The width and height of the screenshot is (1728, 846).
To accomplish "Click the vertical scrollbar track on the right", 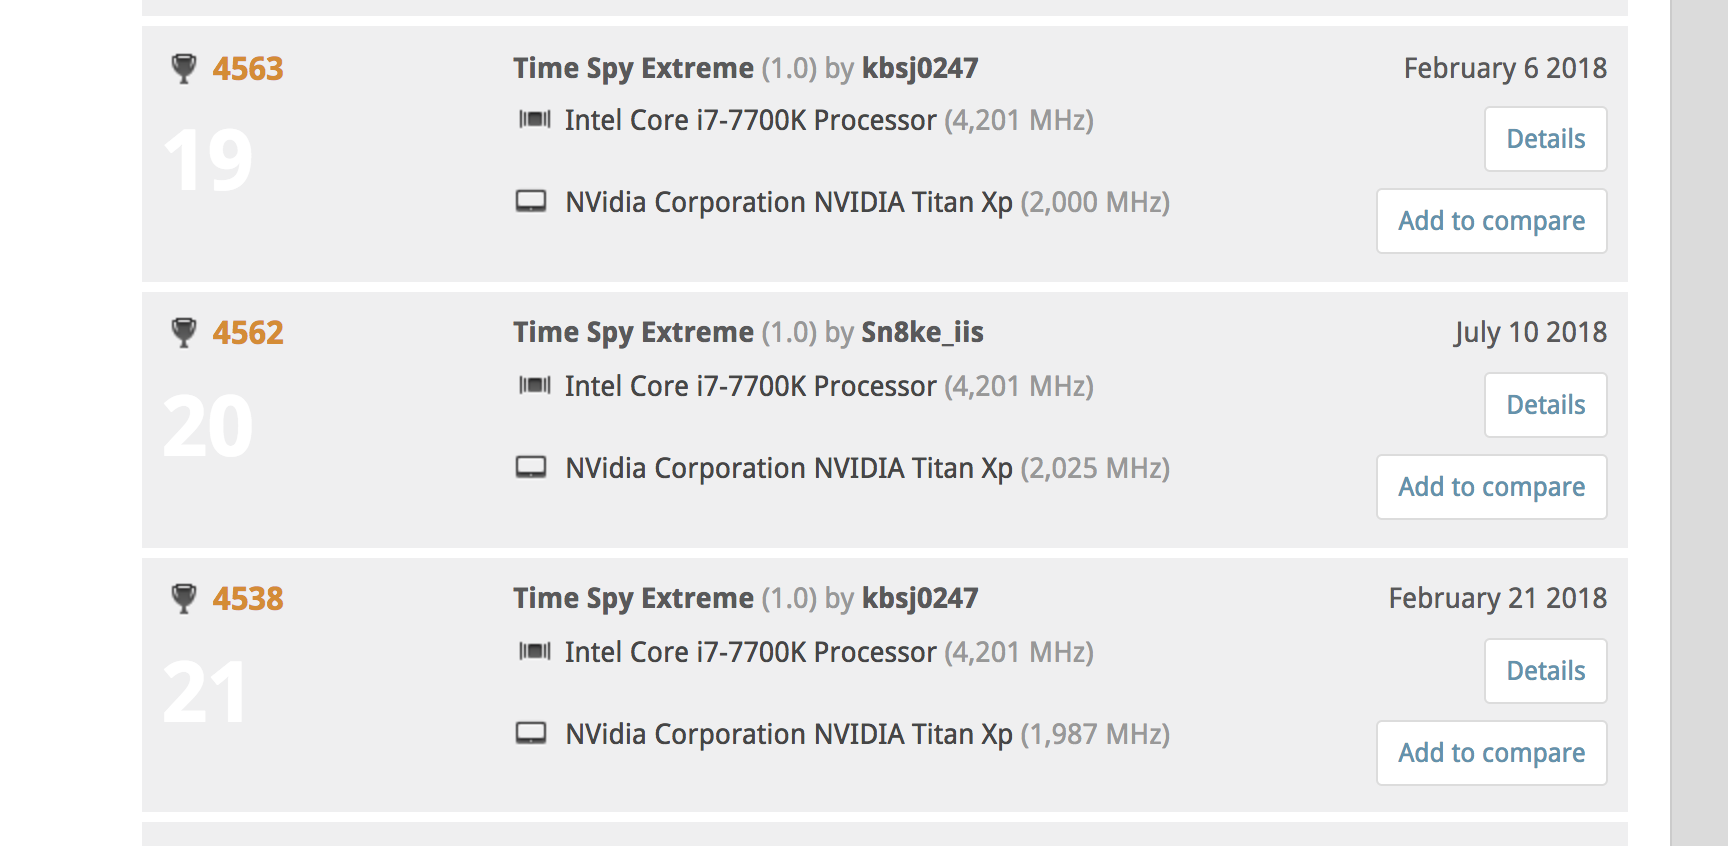I will click(1699, 423).
